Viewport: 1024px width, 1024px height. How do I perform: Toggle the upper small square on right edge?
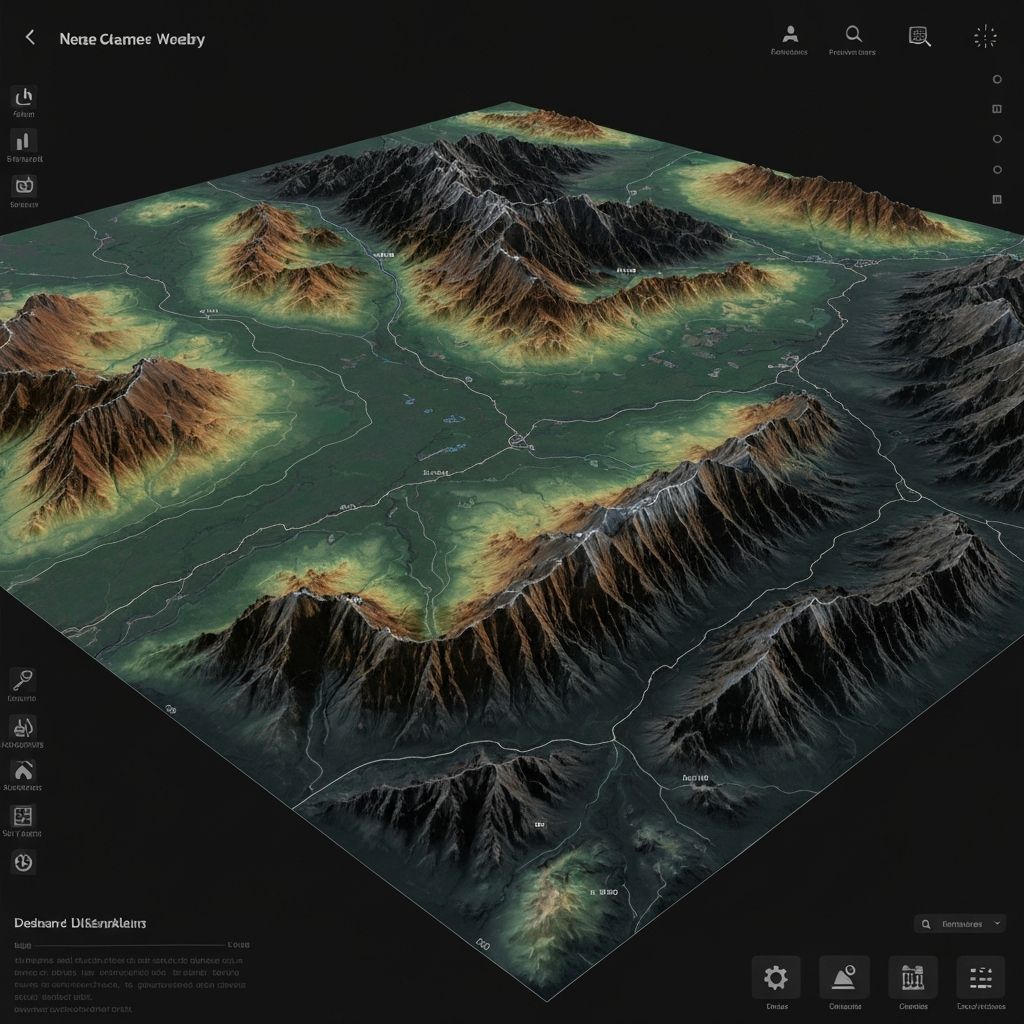[x=997, y=109]
